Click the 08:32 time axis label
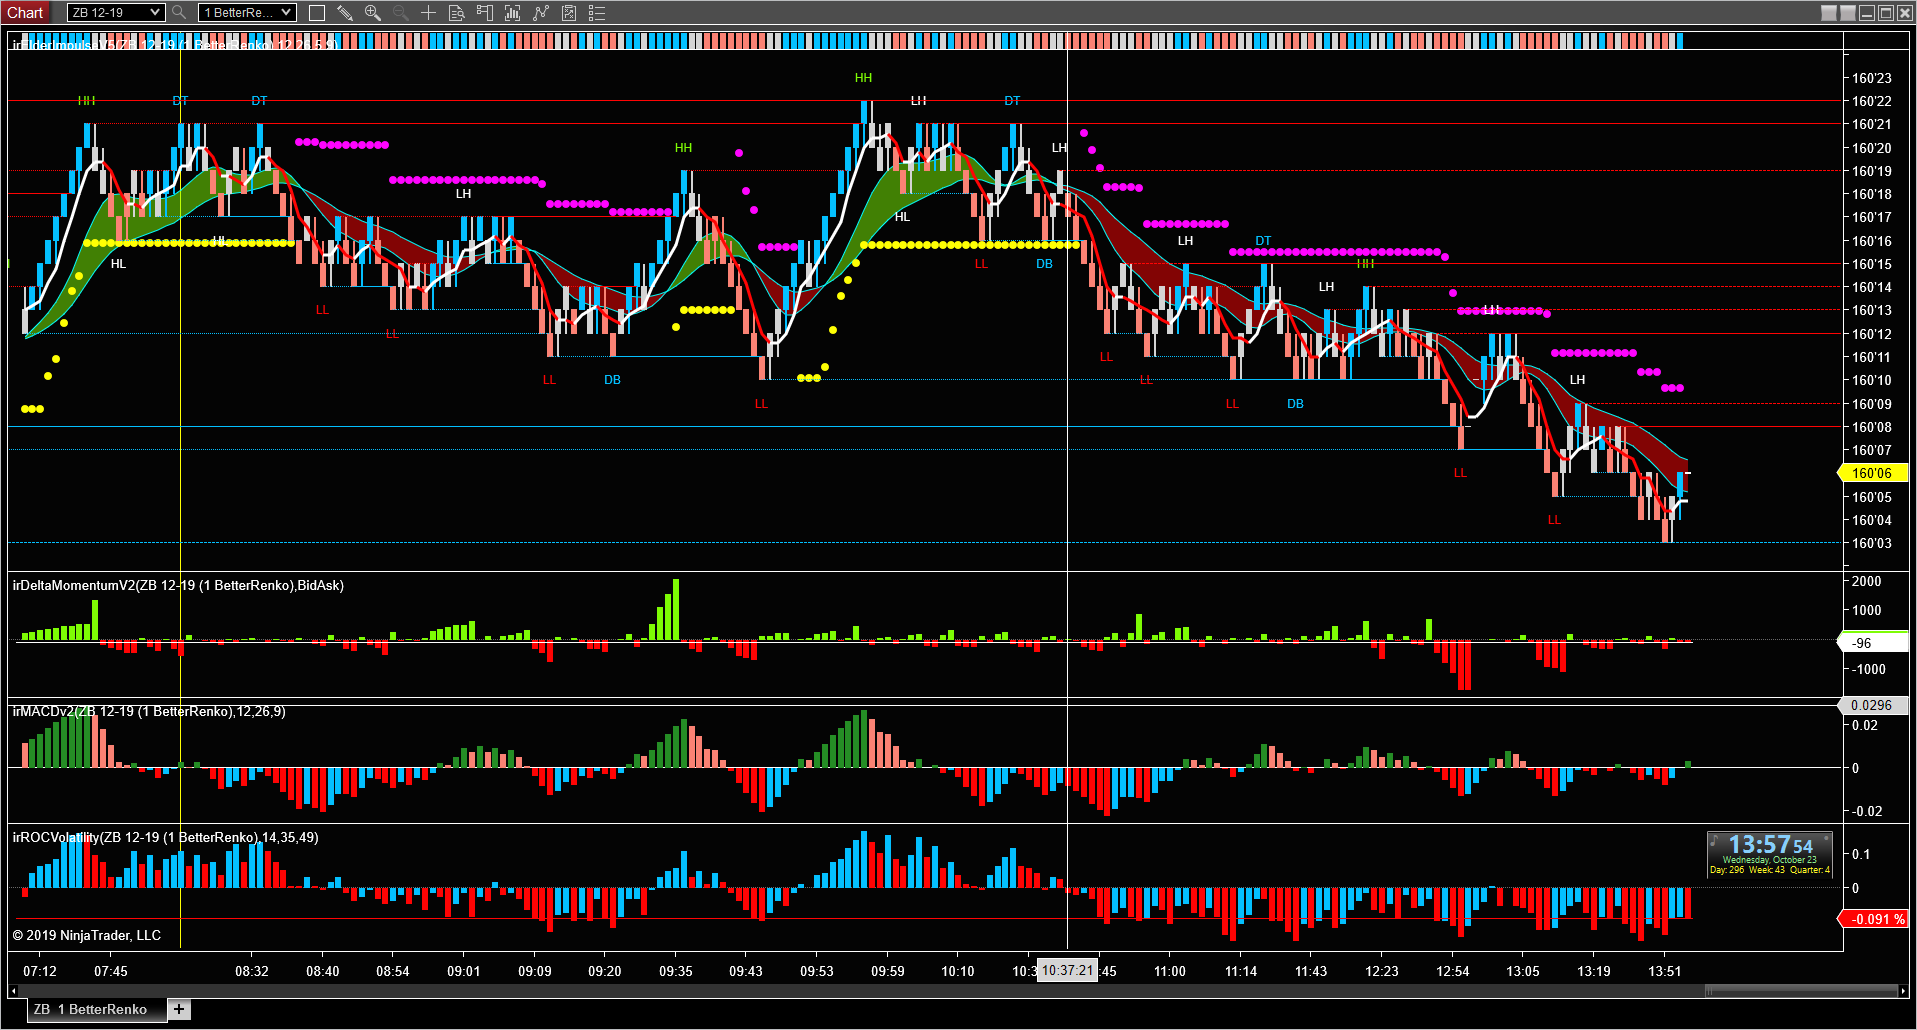The height and width of the screenshot is (1030, 1917). point(252,971)
